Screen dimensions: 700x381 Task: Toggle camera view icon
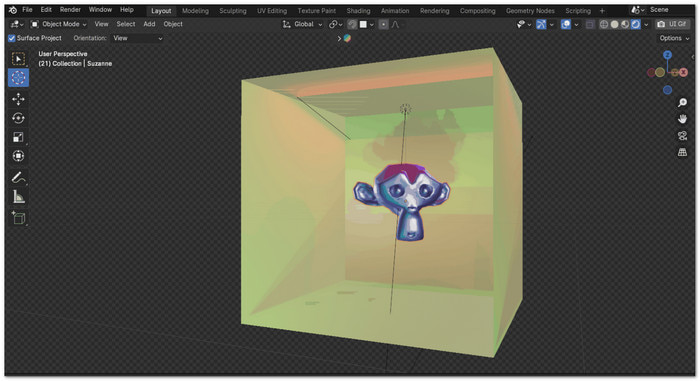682,136
